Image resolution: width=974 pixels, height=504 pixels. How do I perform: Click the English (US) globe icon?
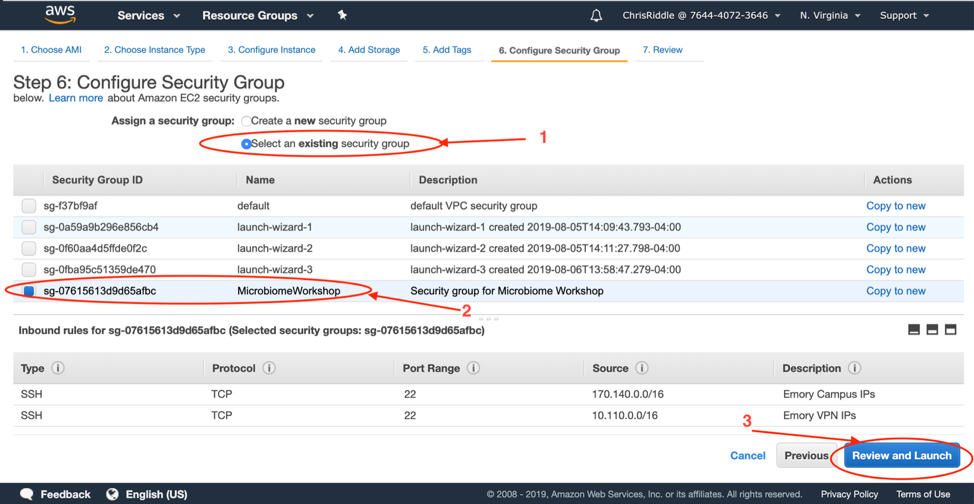(x=112, y=494)
